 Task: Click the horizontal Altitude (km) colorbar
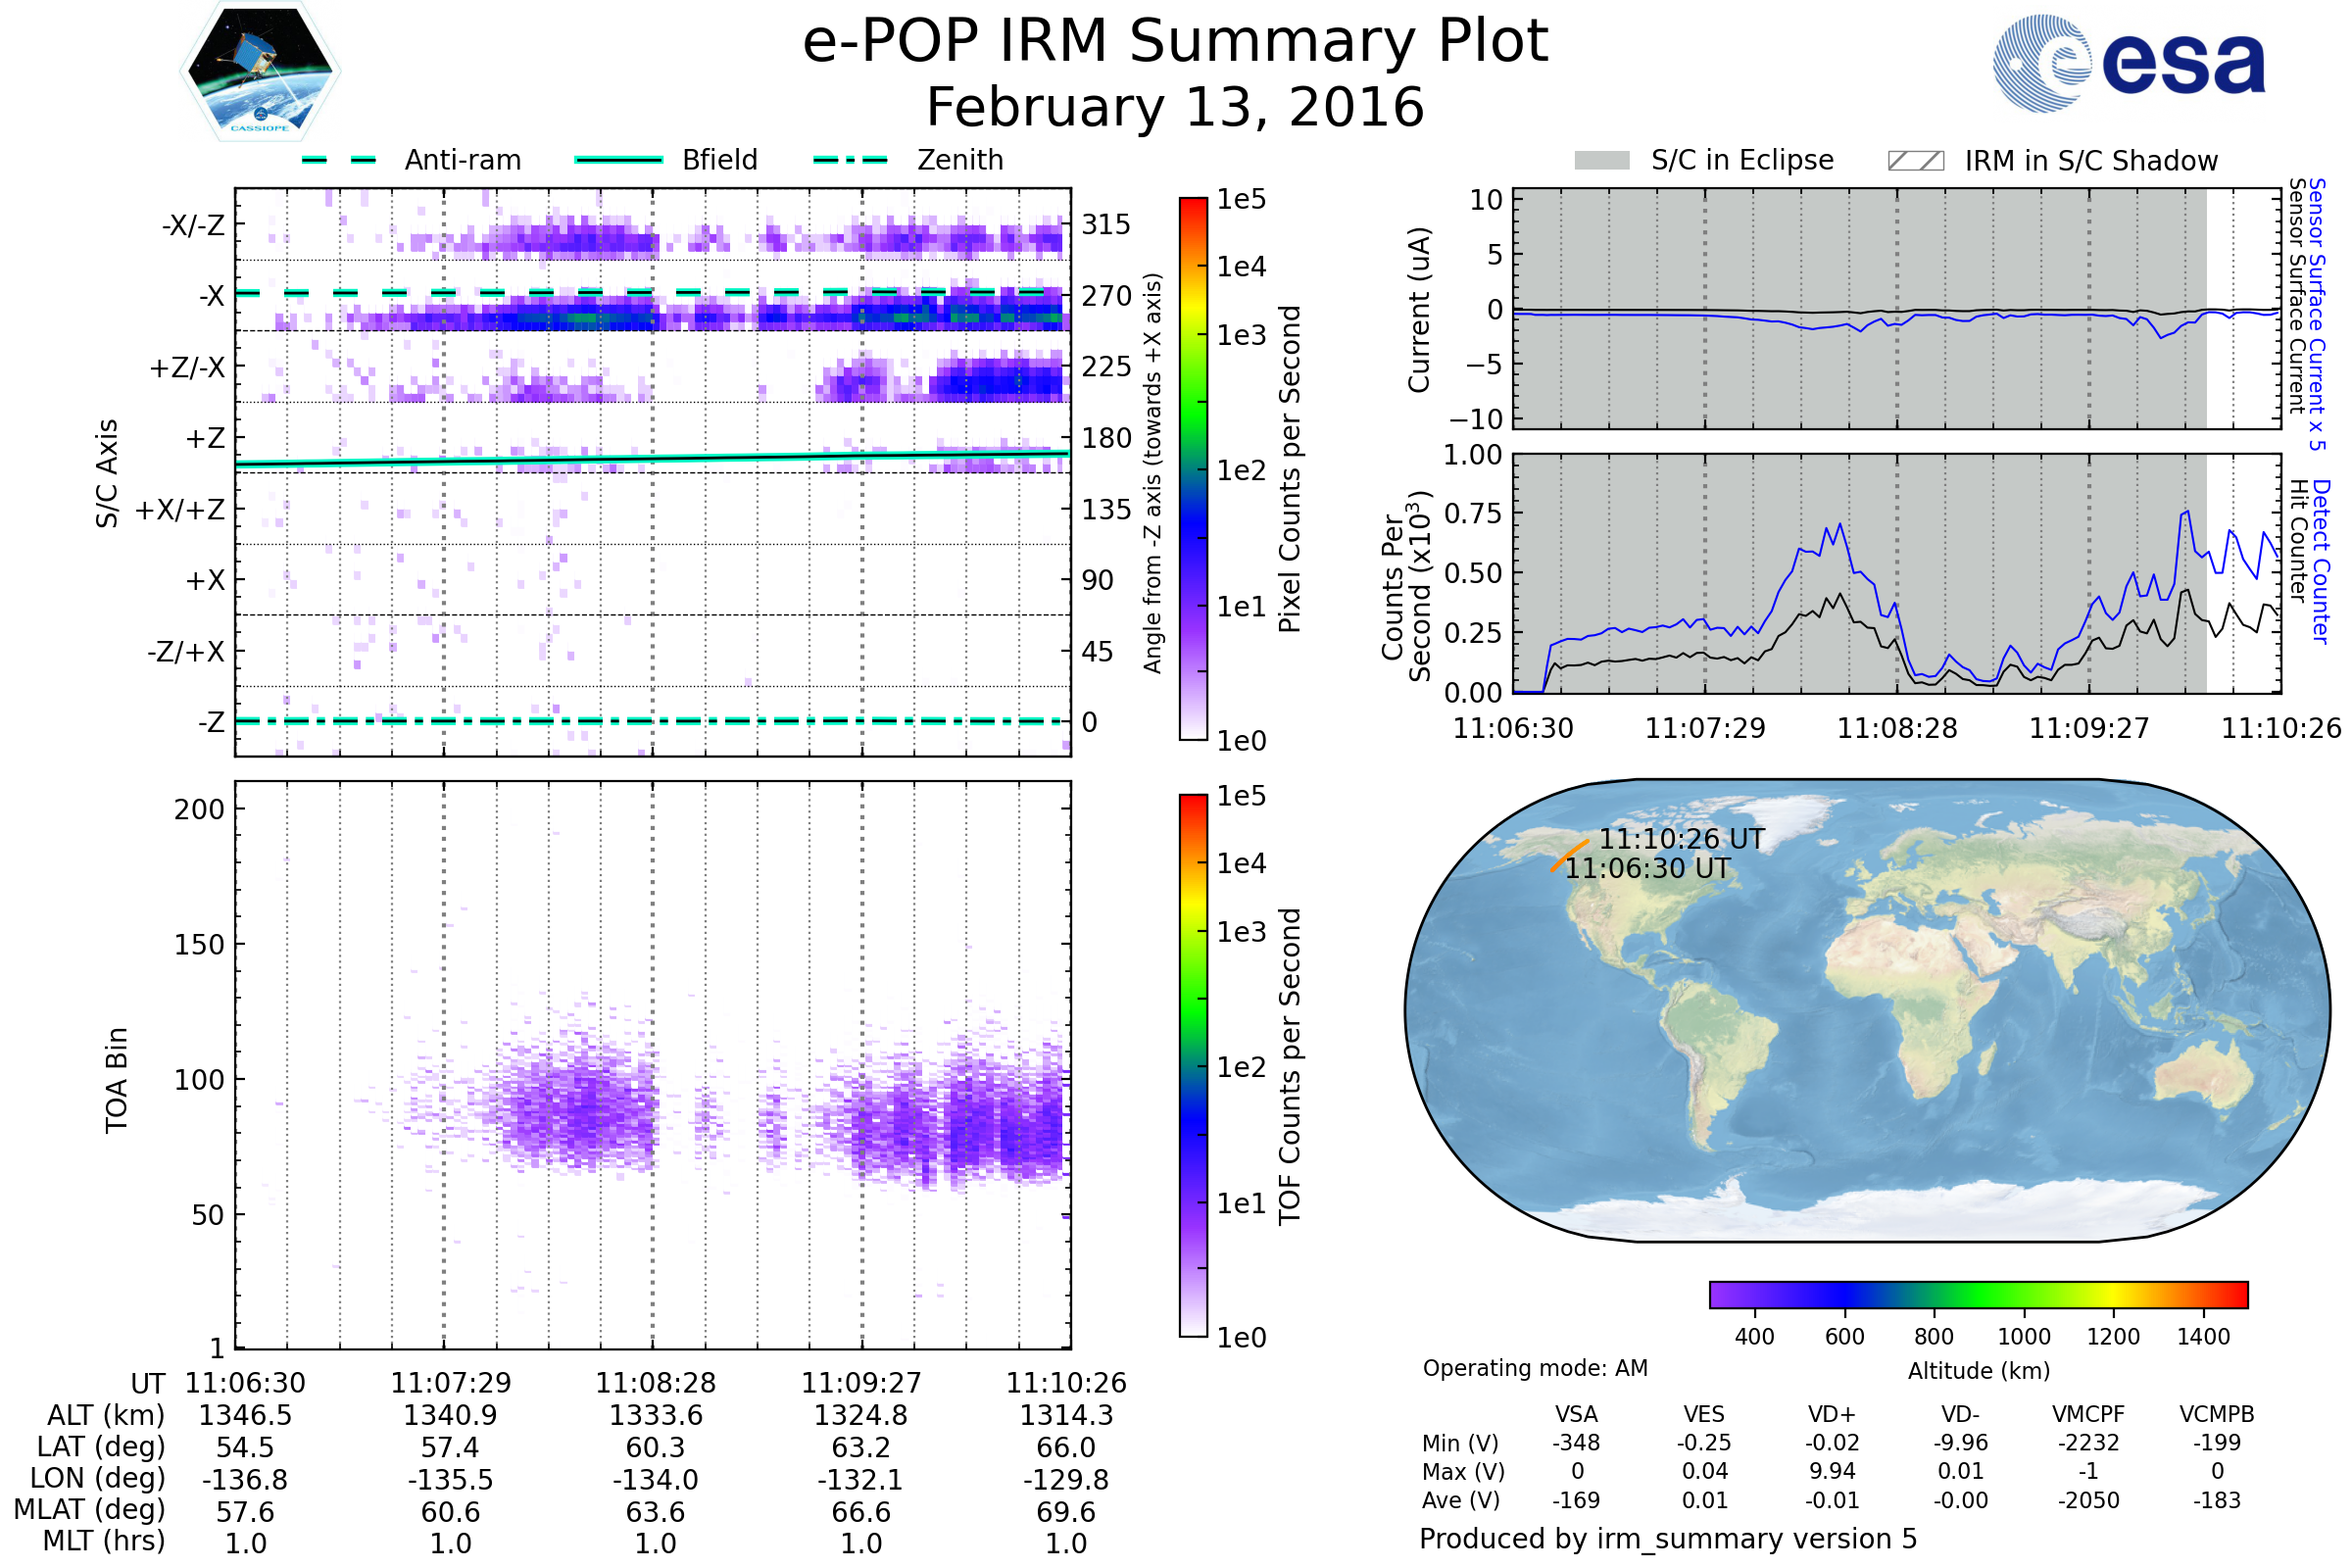pos(1978,1294)
